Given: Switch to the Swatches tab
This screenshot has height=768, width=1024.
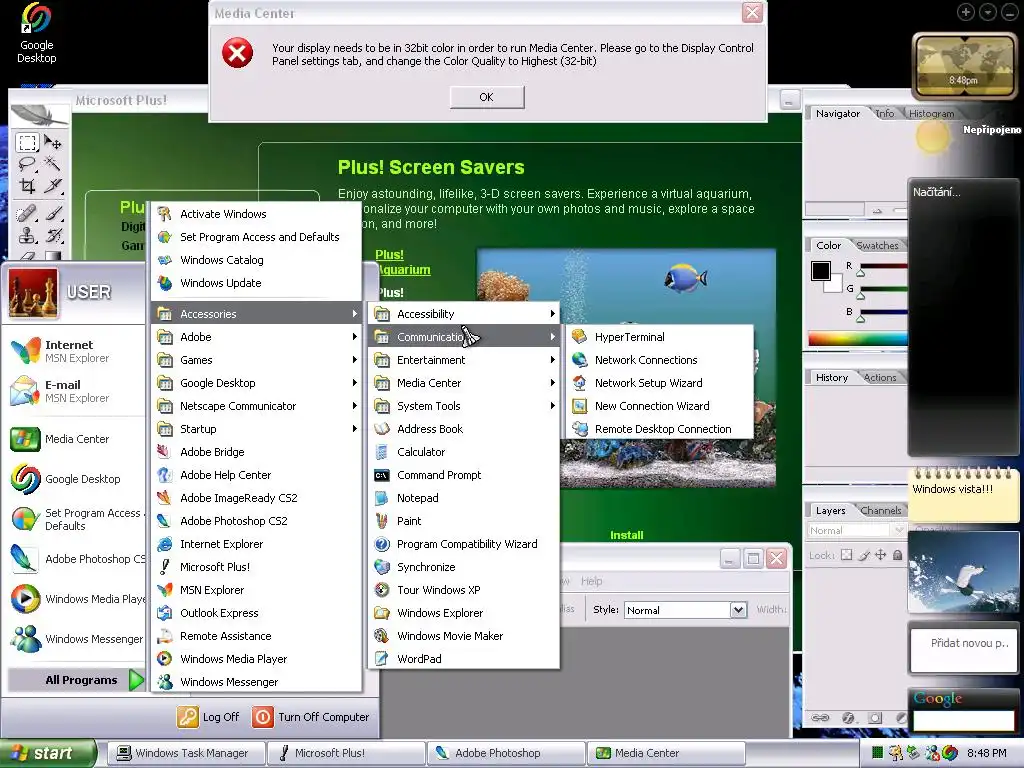Looking at the screenshot, I should [877, 246].
